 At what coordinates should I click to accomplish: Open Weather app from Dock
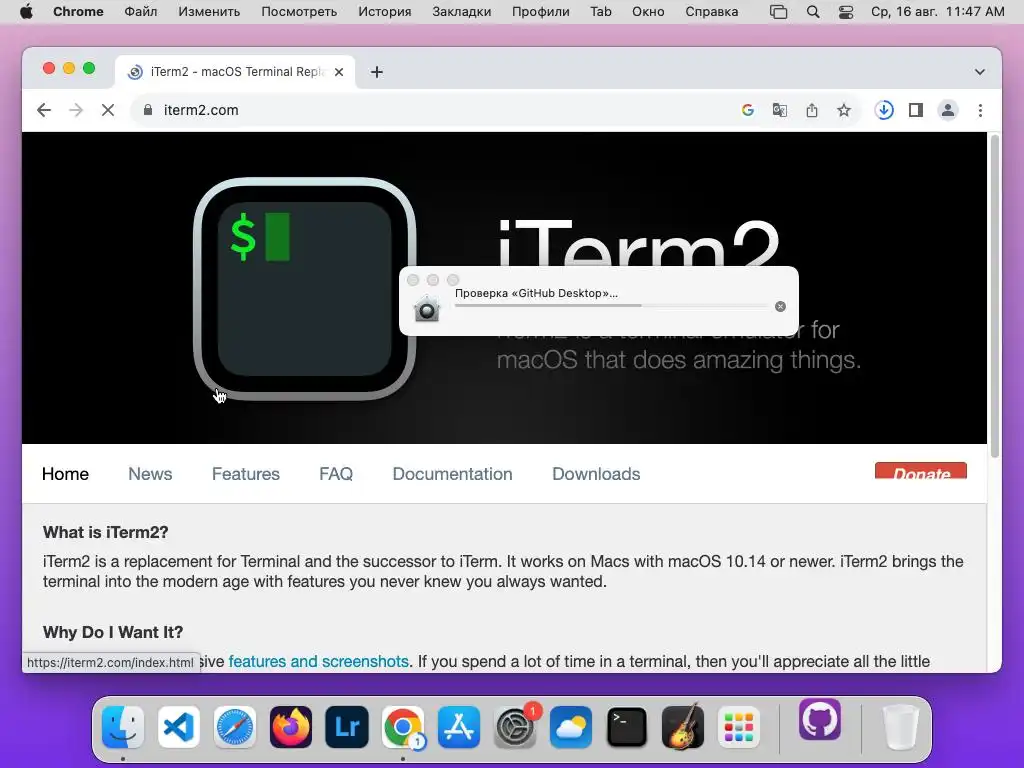pos(571,727)
